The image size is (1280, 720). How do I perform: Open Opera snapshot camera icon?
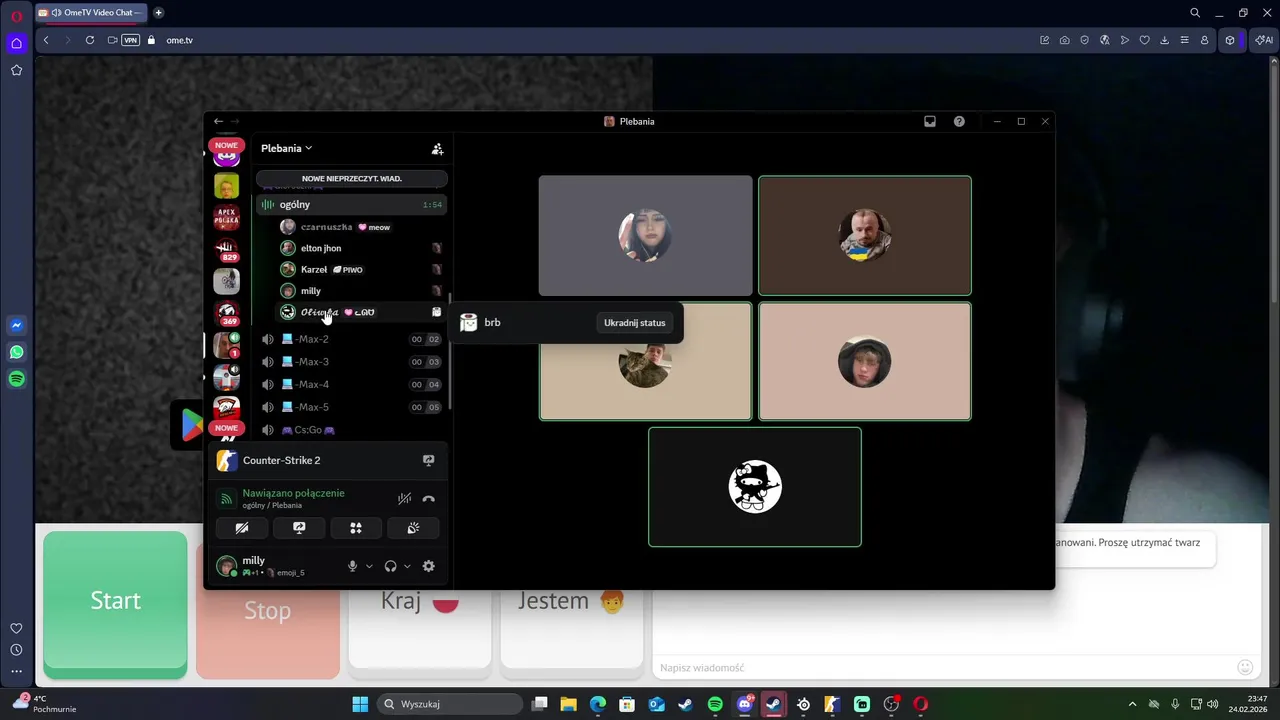coord(1064,40)
